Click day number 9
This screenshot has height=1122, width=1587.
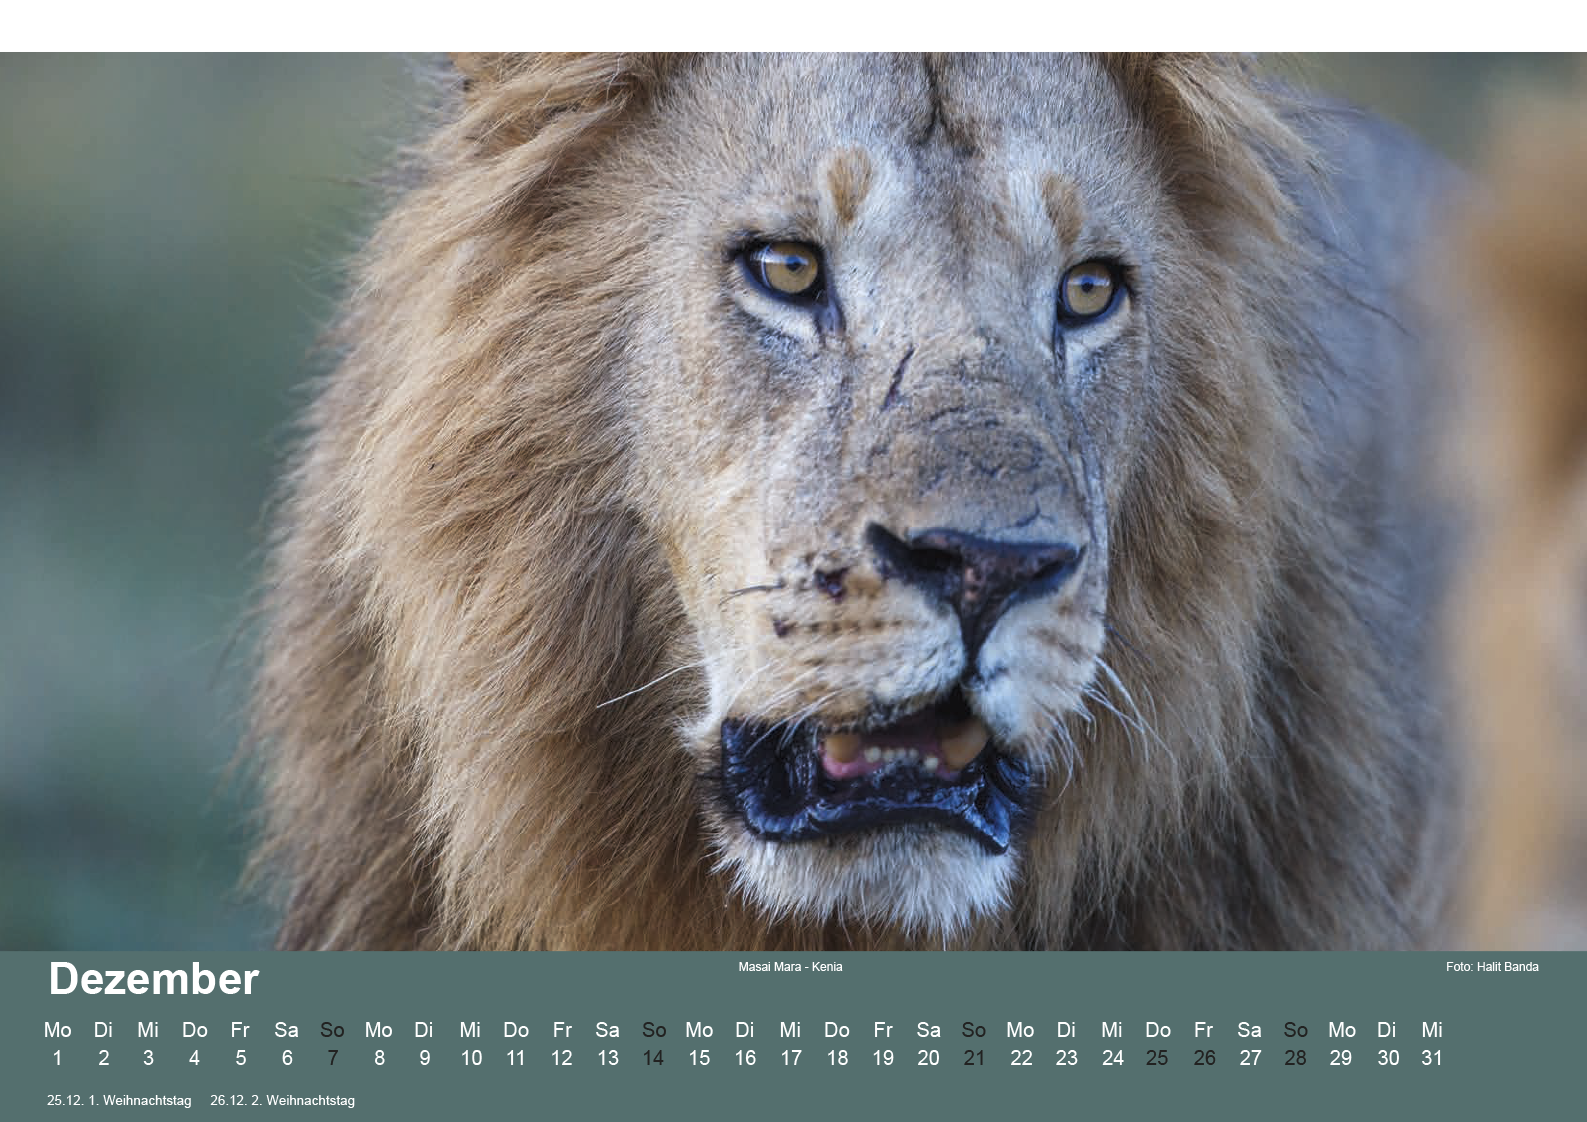pyautogui.click(x=424, y=1058)
